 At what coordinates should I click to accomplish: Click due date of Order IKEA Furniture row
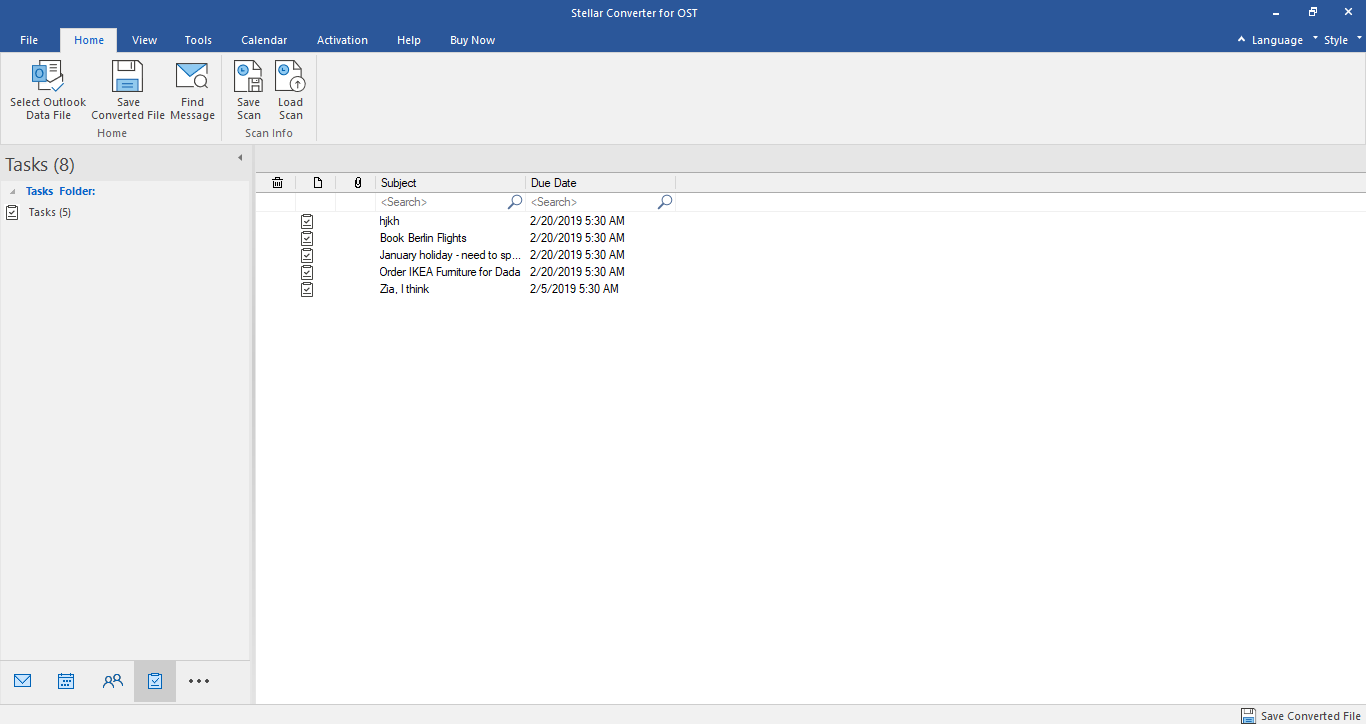click(x=577, y=272)
